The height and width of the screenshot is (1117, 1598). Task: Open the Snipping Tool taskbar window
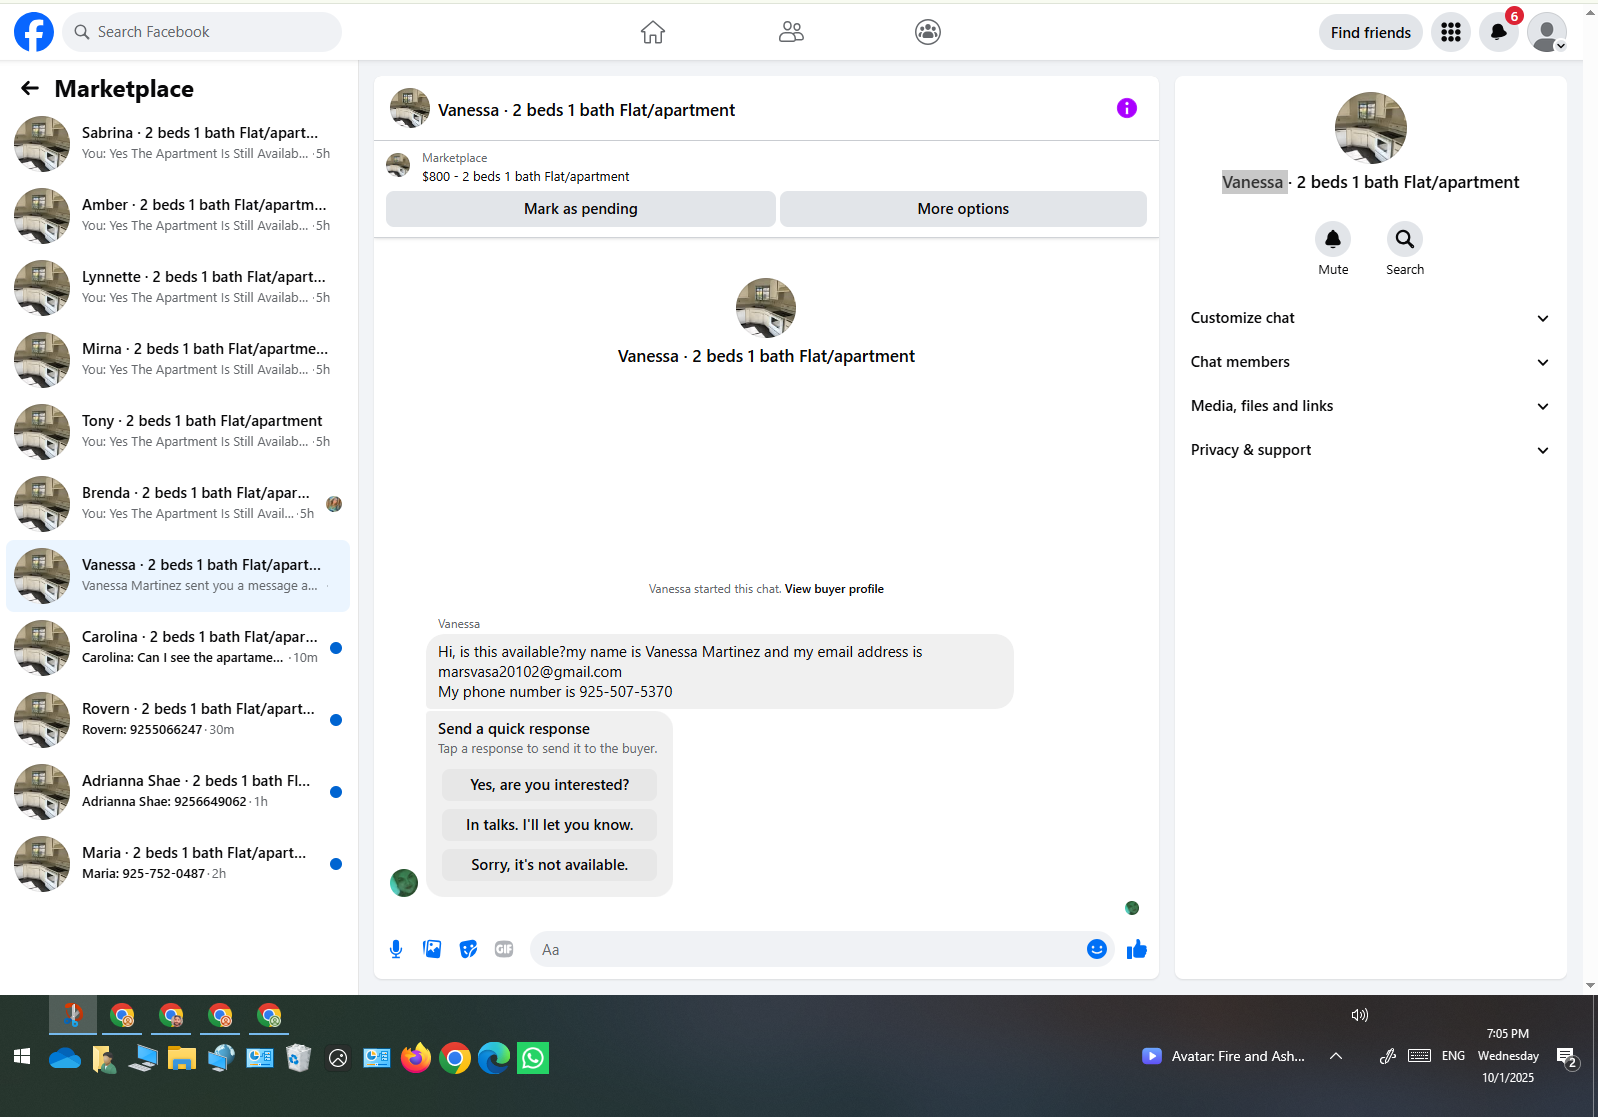click(x=73, y=1016)
